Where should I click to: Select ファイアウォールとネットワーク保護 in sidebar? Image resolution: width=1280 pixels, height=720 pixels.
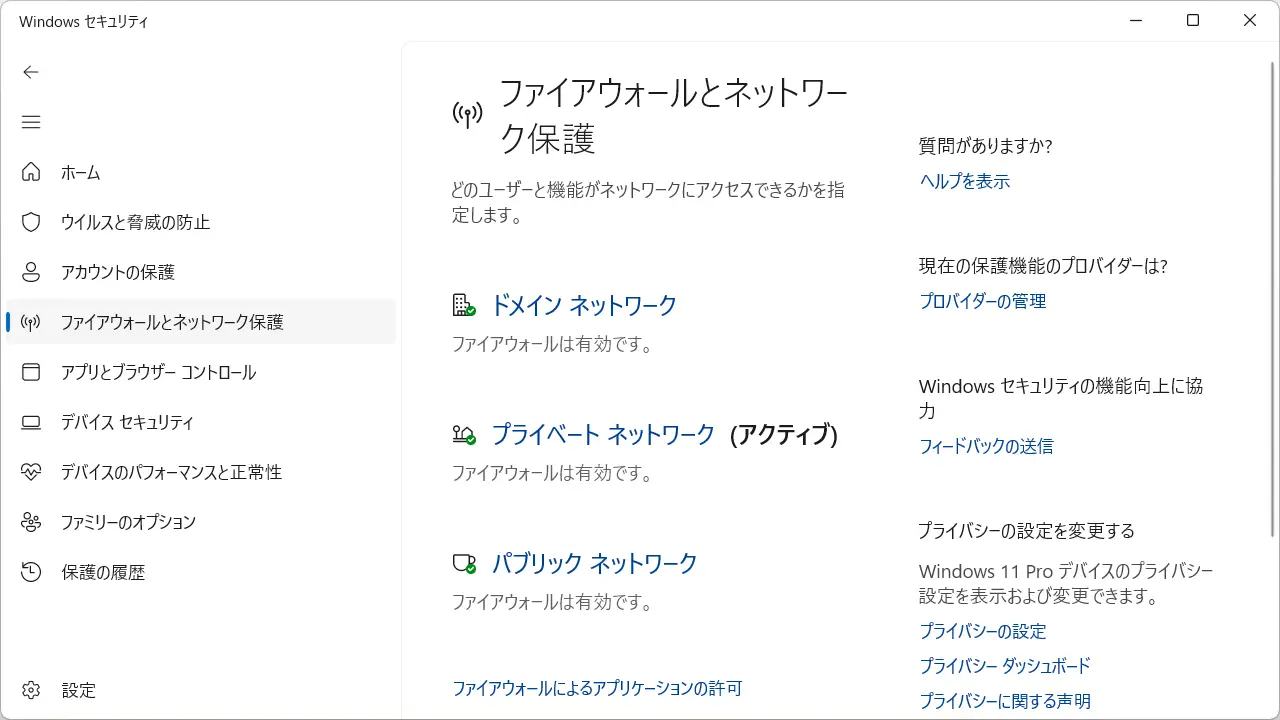(172, 322)
